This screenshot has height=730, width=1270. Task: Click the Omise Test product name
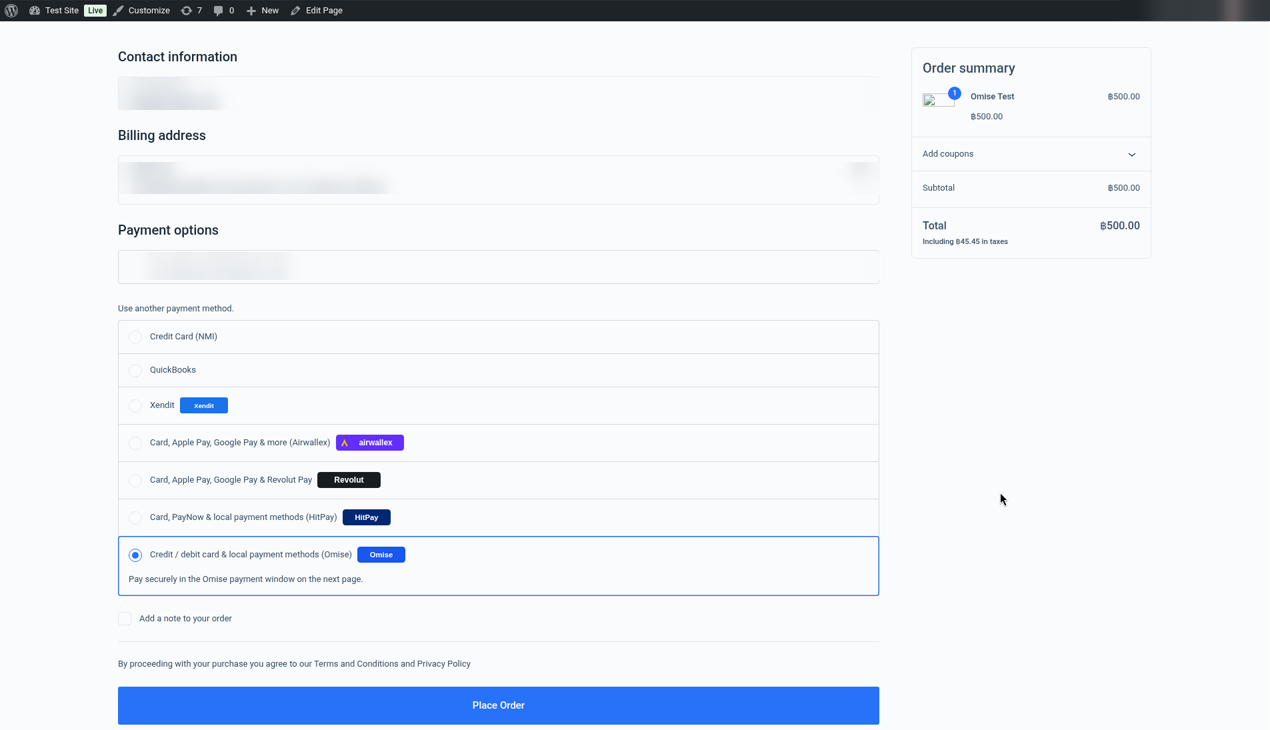pos(992,97)
